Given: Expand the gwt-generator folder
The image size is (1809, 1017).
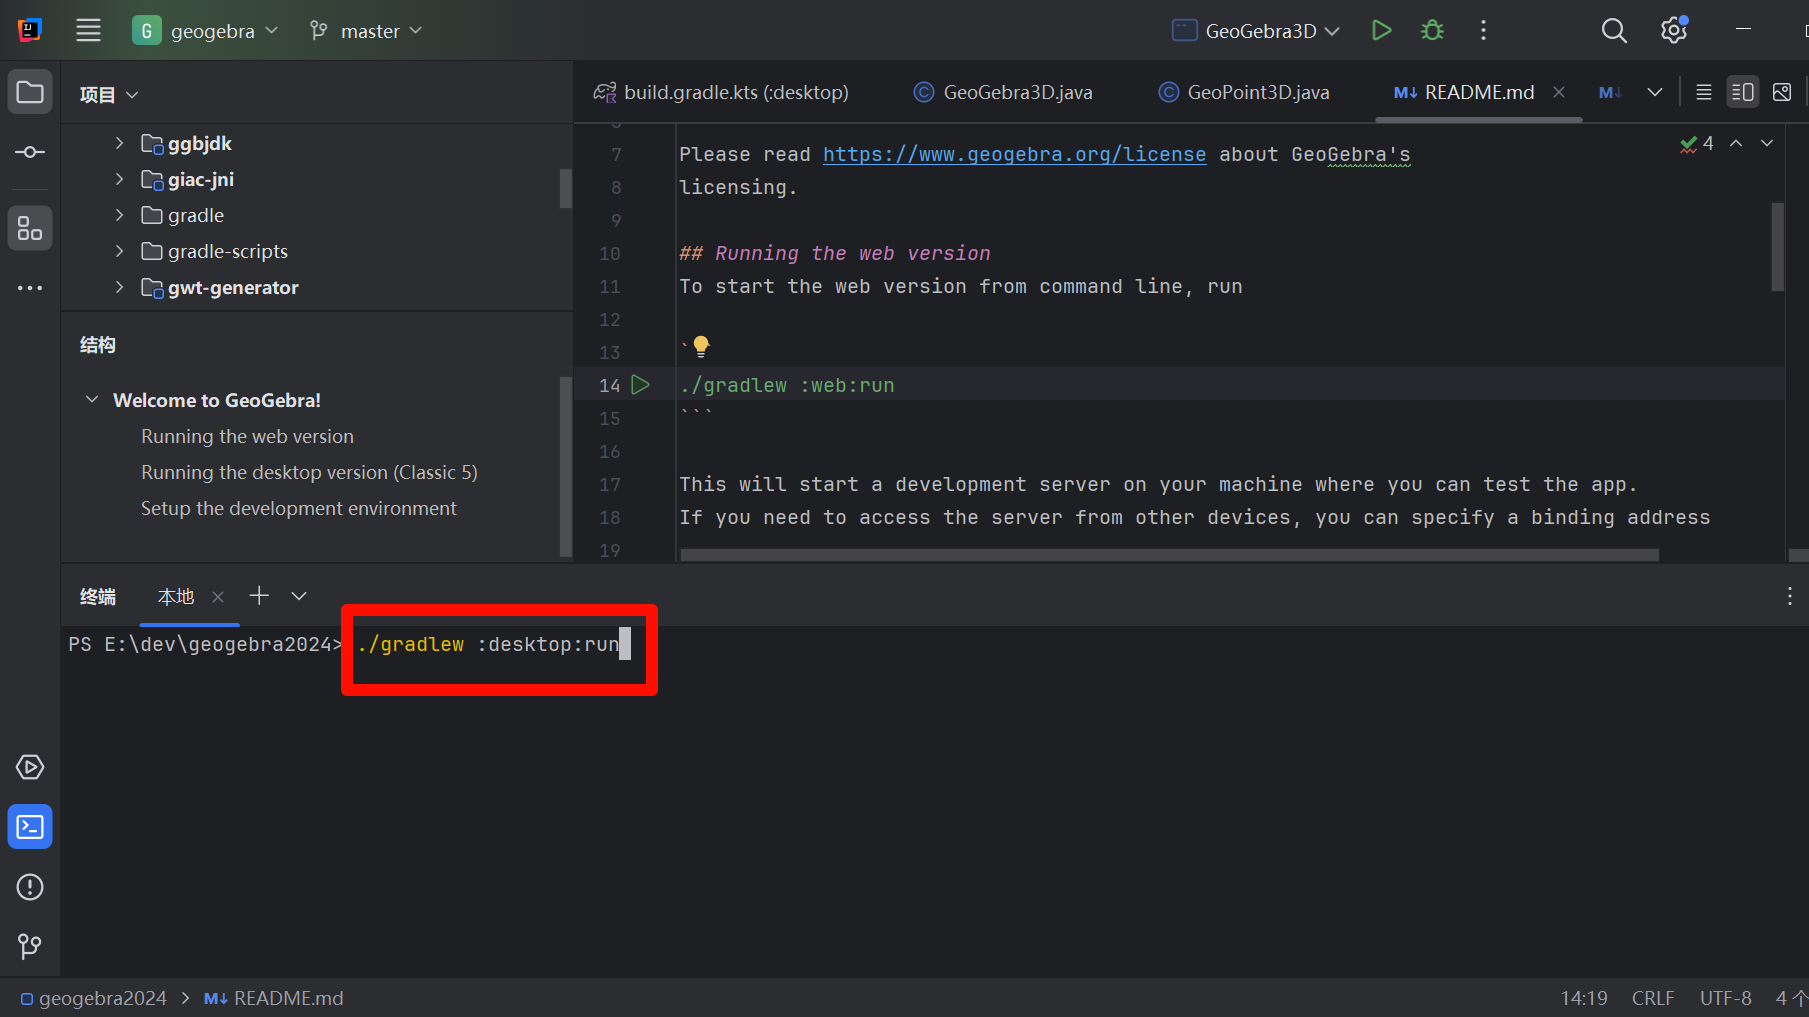Looking at the screenshot, I should [119, 287].
